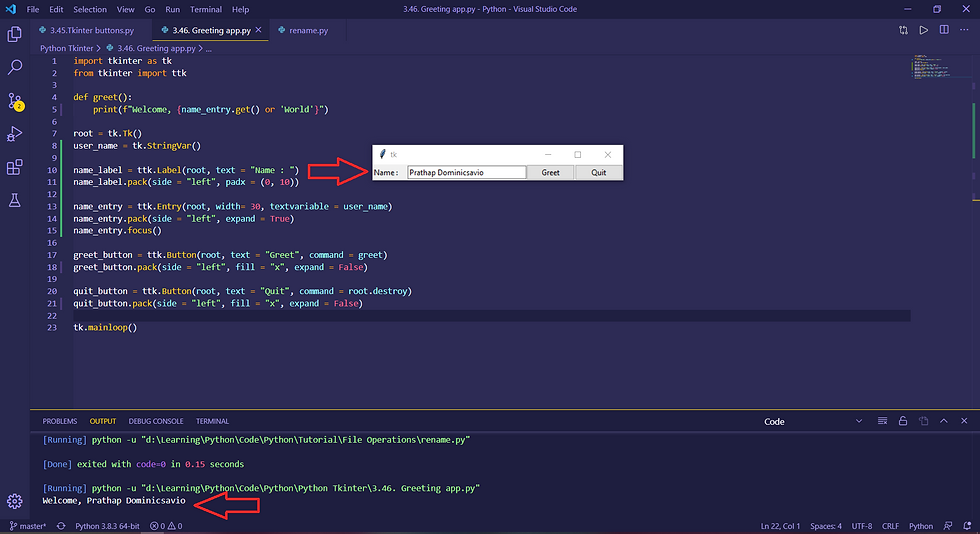
Task: Switch to the 3.45.Tkinter buttons.py tab
Action: (x=91, y=30)
